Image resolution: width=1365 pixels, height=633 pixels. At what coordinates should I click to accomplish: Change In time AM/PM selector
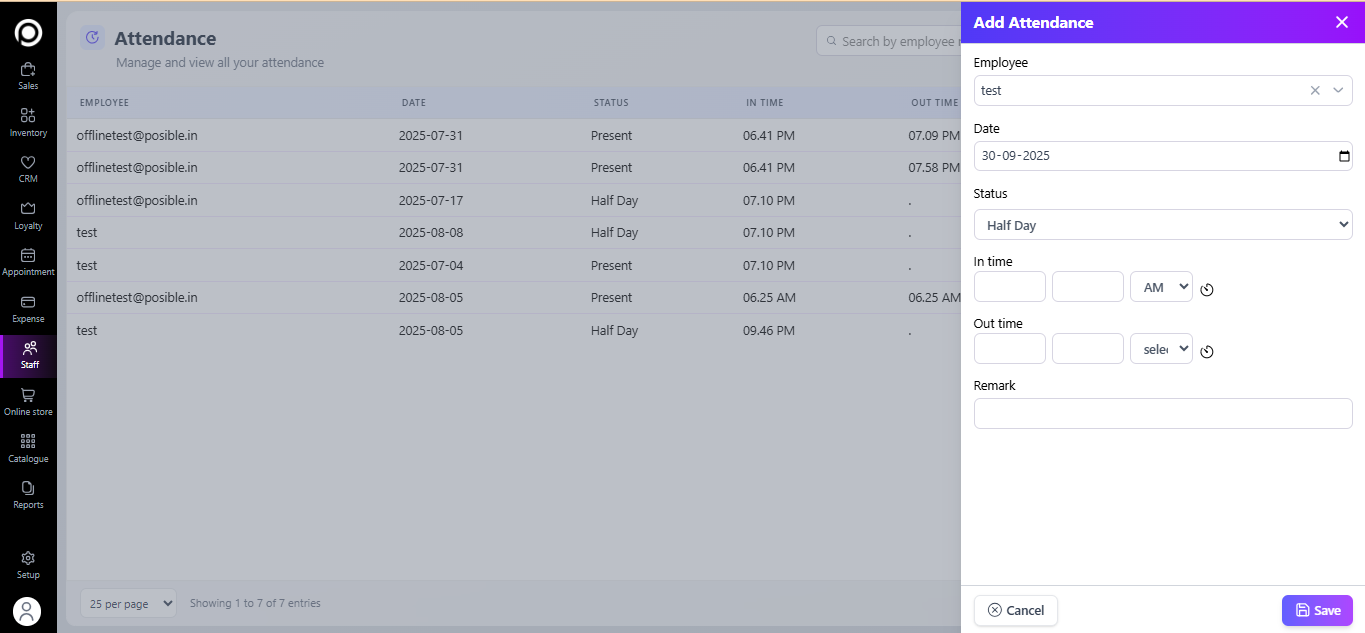click(x=1161, y=287)
